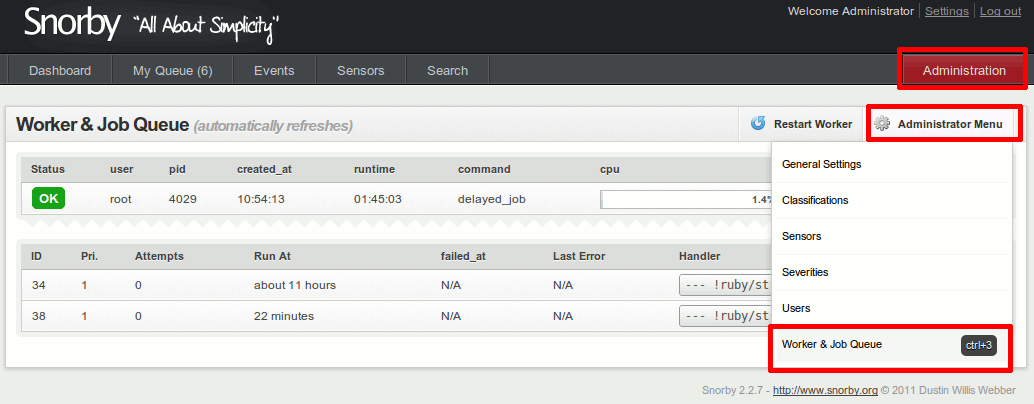Click the green OK status badge
This screenshot has height=404, width=1034.
[48, 199]
